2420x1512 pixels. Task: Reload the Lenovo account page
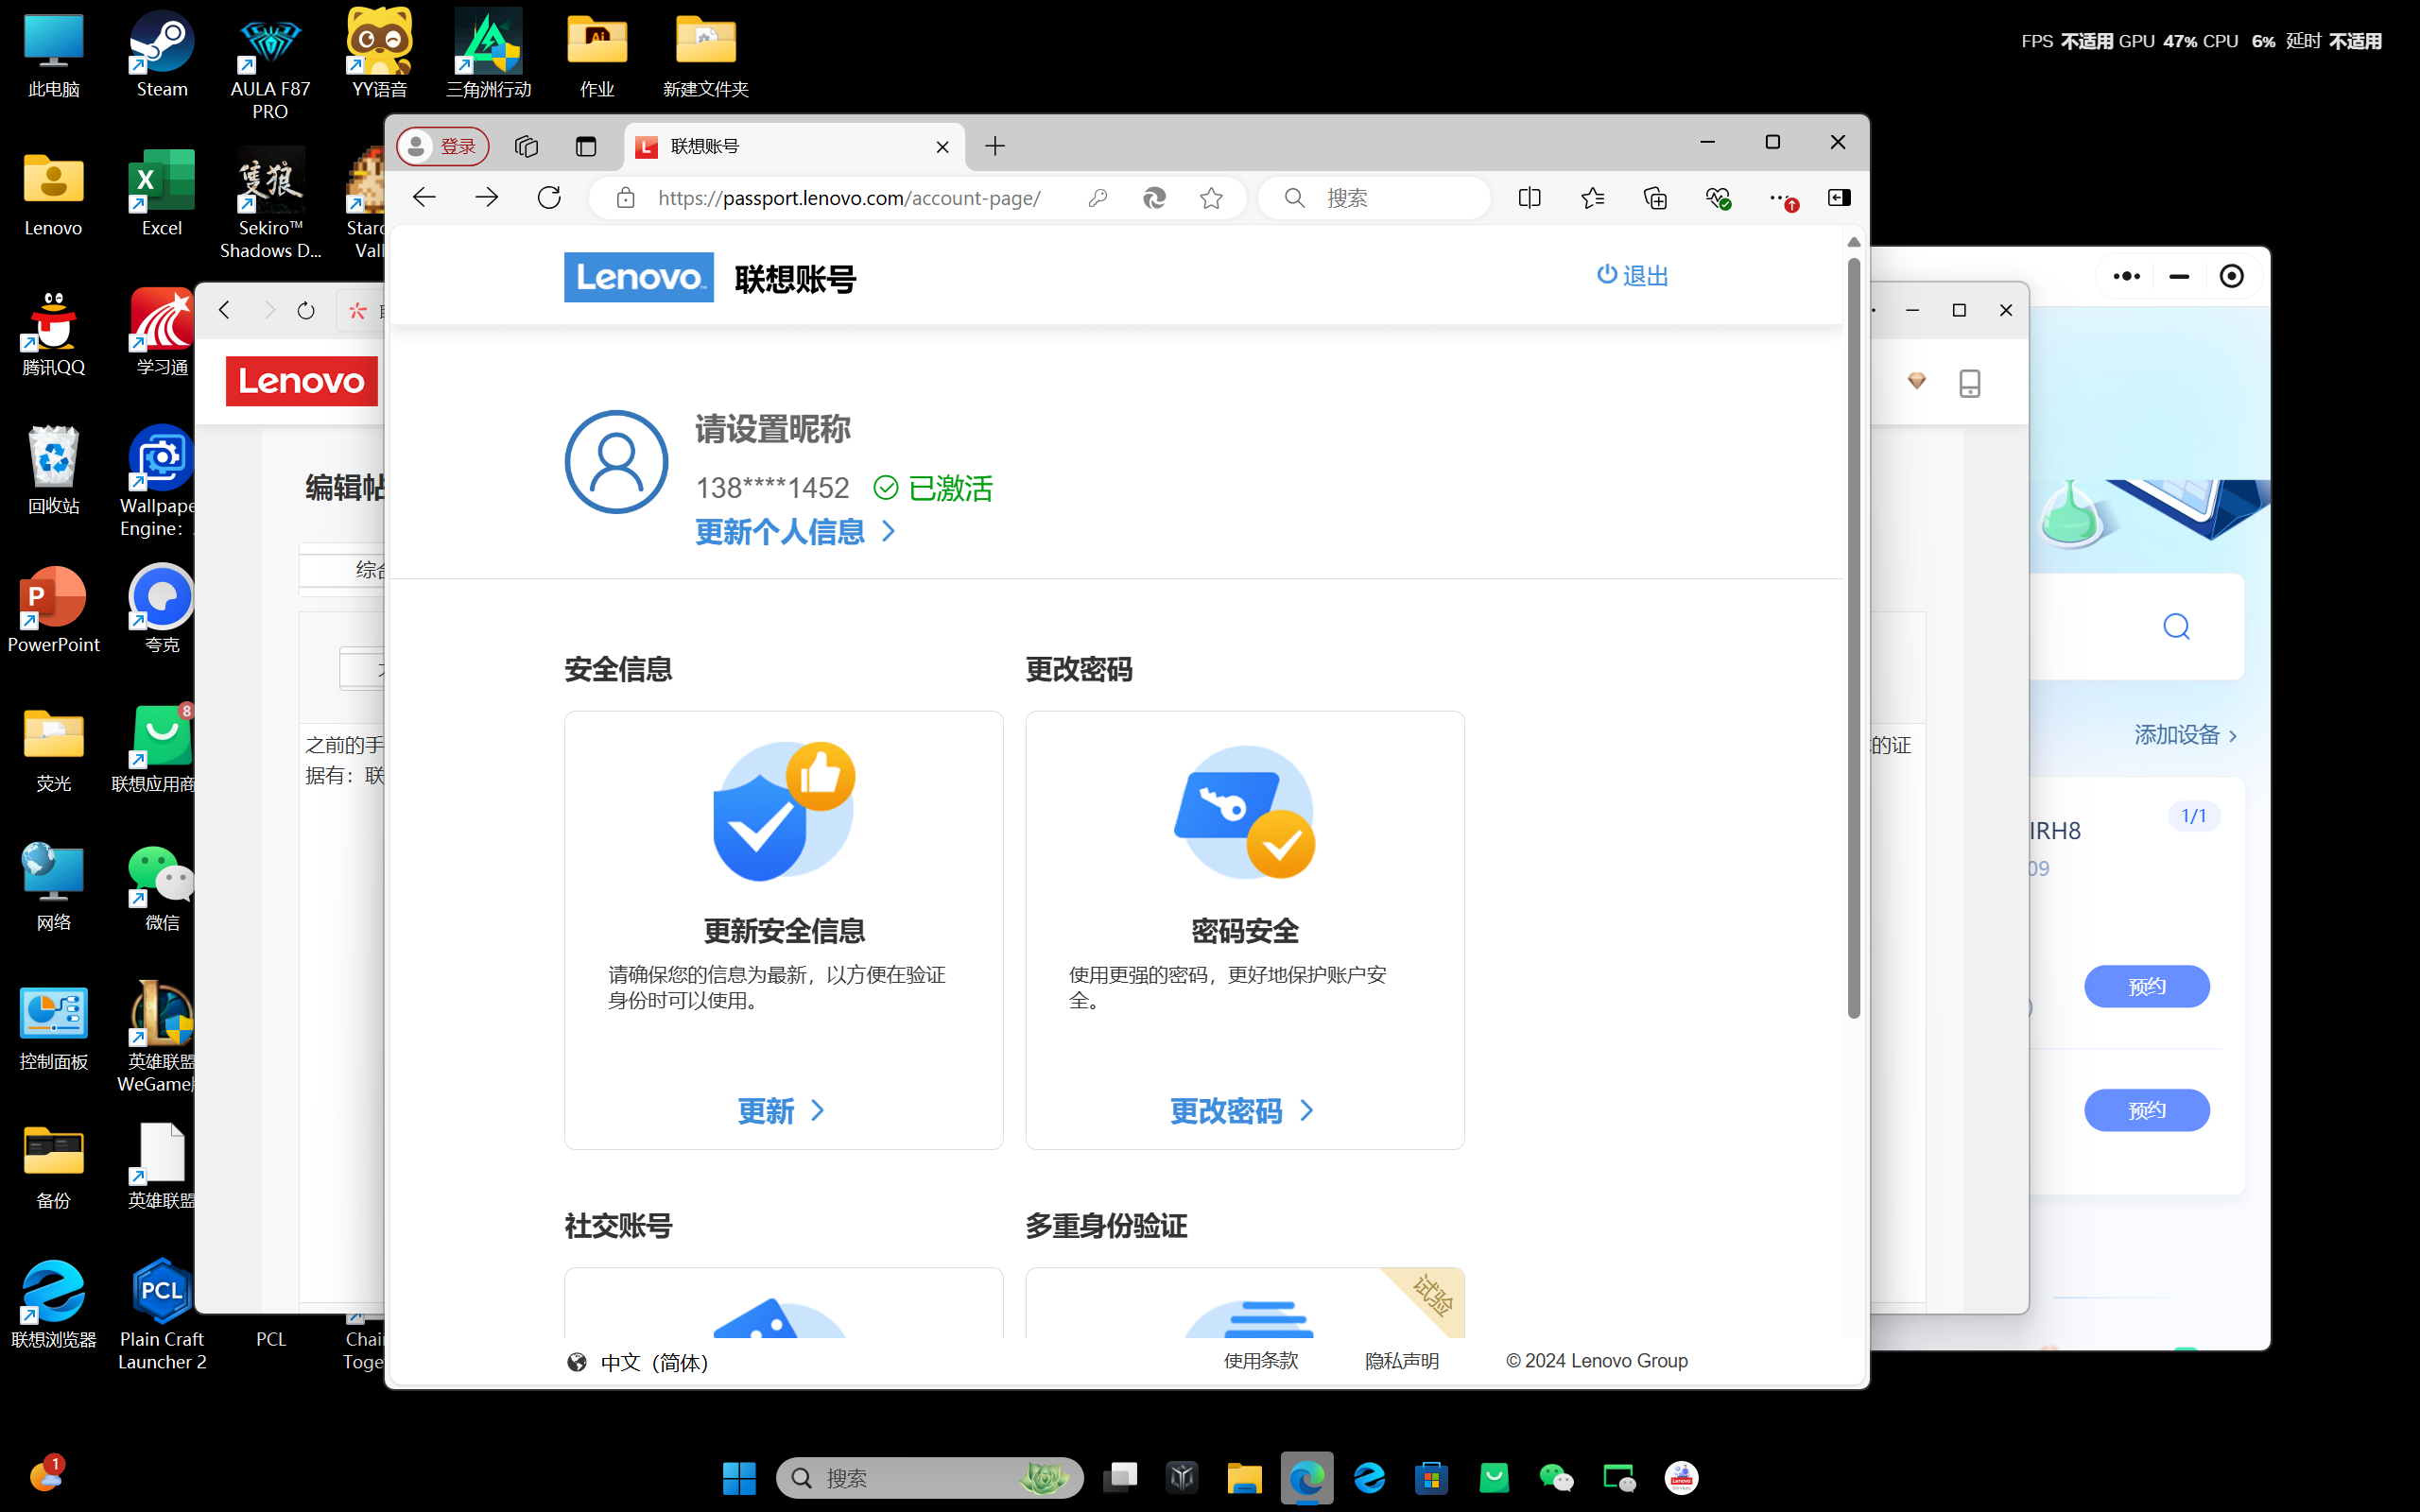pos(549,198)
